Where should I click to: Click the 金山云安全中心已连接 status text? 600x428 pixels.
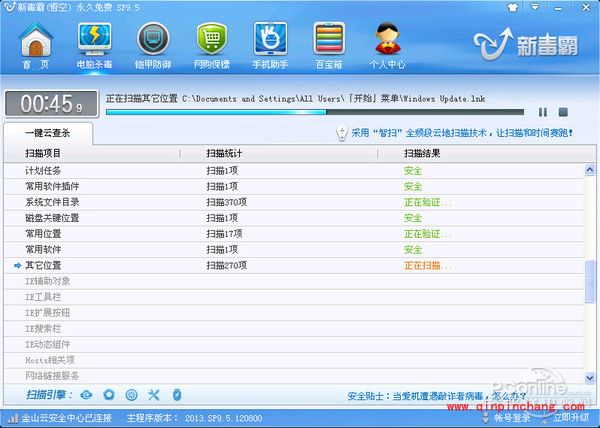67,418
